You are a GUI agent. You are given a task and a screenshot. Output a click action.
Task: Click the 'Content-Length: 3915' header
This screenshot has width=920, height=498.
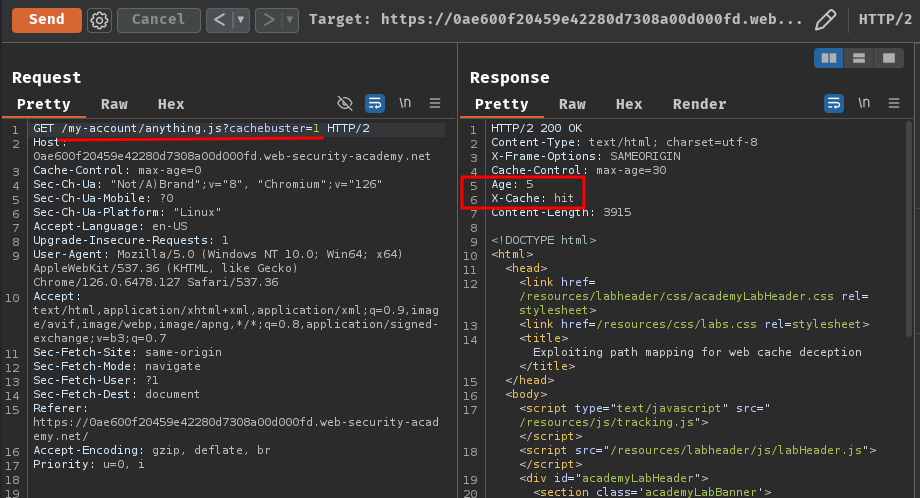tap(561, 212)
